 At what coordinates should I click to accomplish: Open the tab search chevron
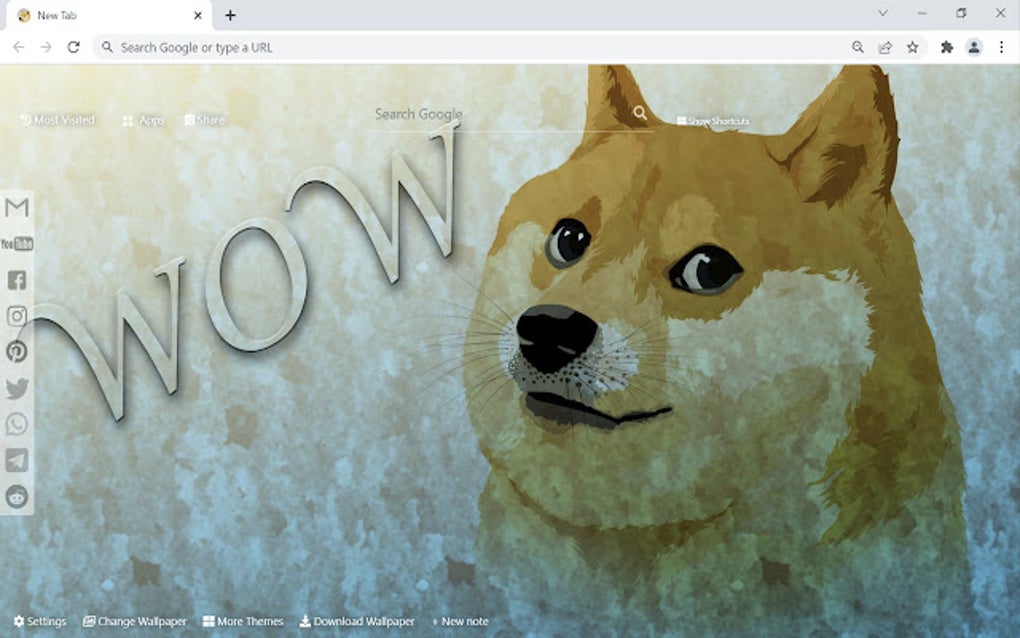click(x=882, y=14)
